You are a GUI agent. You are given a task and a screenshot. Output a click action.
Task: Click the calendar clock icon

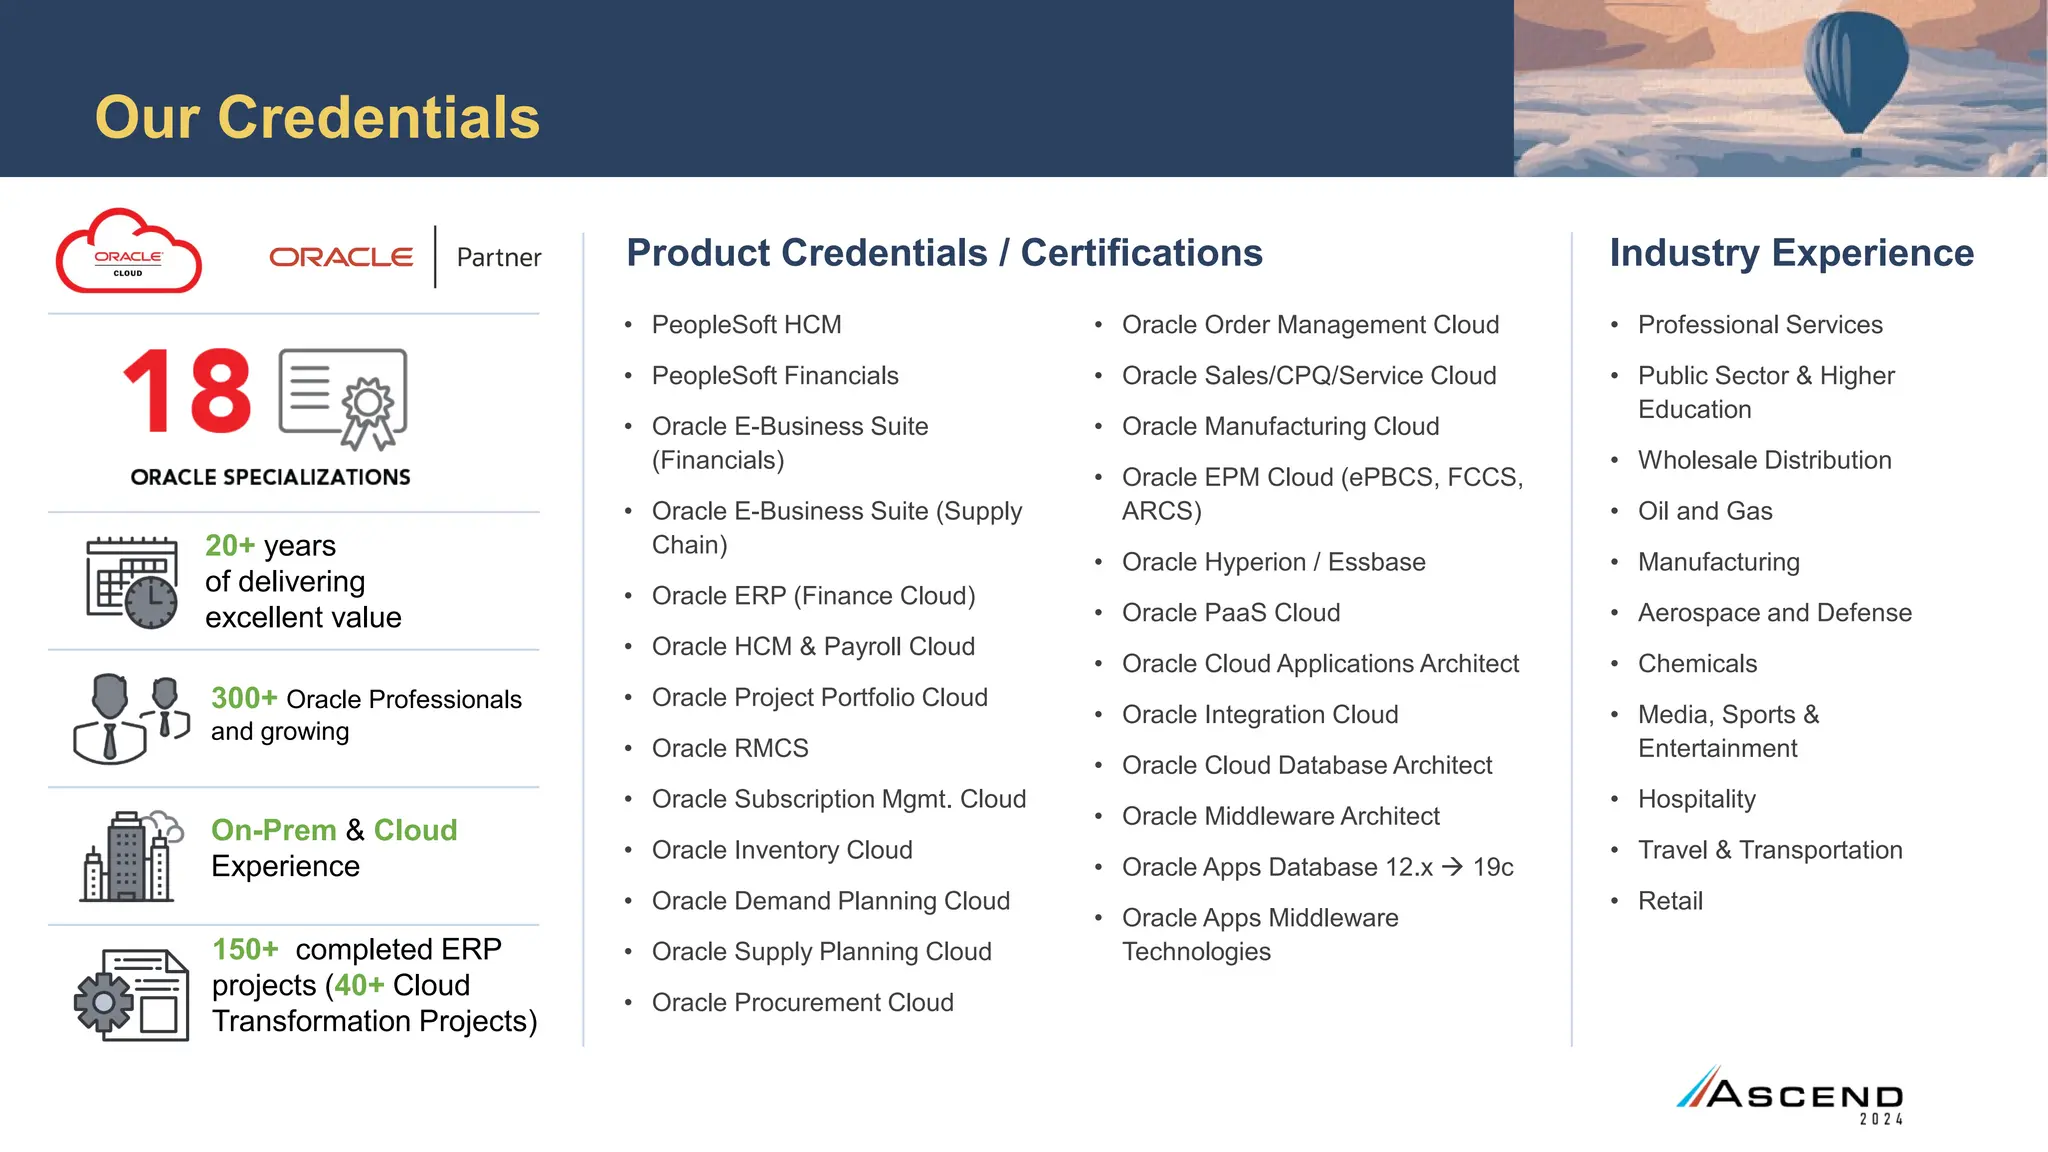click(132, 583)
